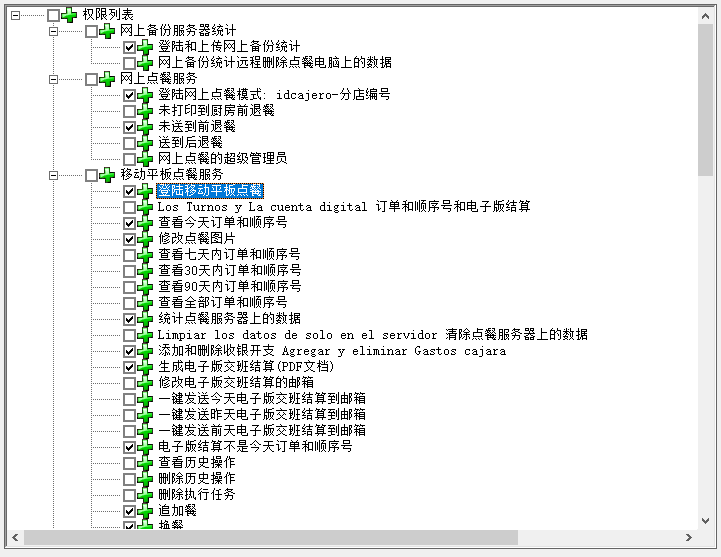The height and width of the screenshot is (557, 721).
Task: Click plus icon next to 未送到前退餐
Action: [x=145, y=127]
